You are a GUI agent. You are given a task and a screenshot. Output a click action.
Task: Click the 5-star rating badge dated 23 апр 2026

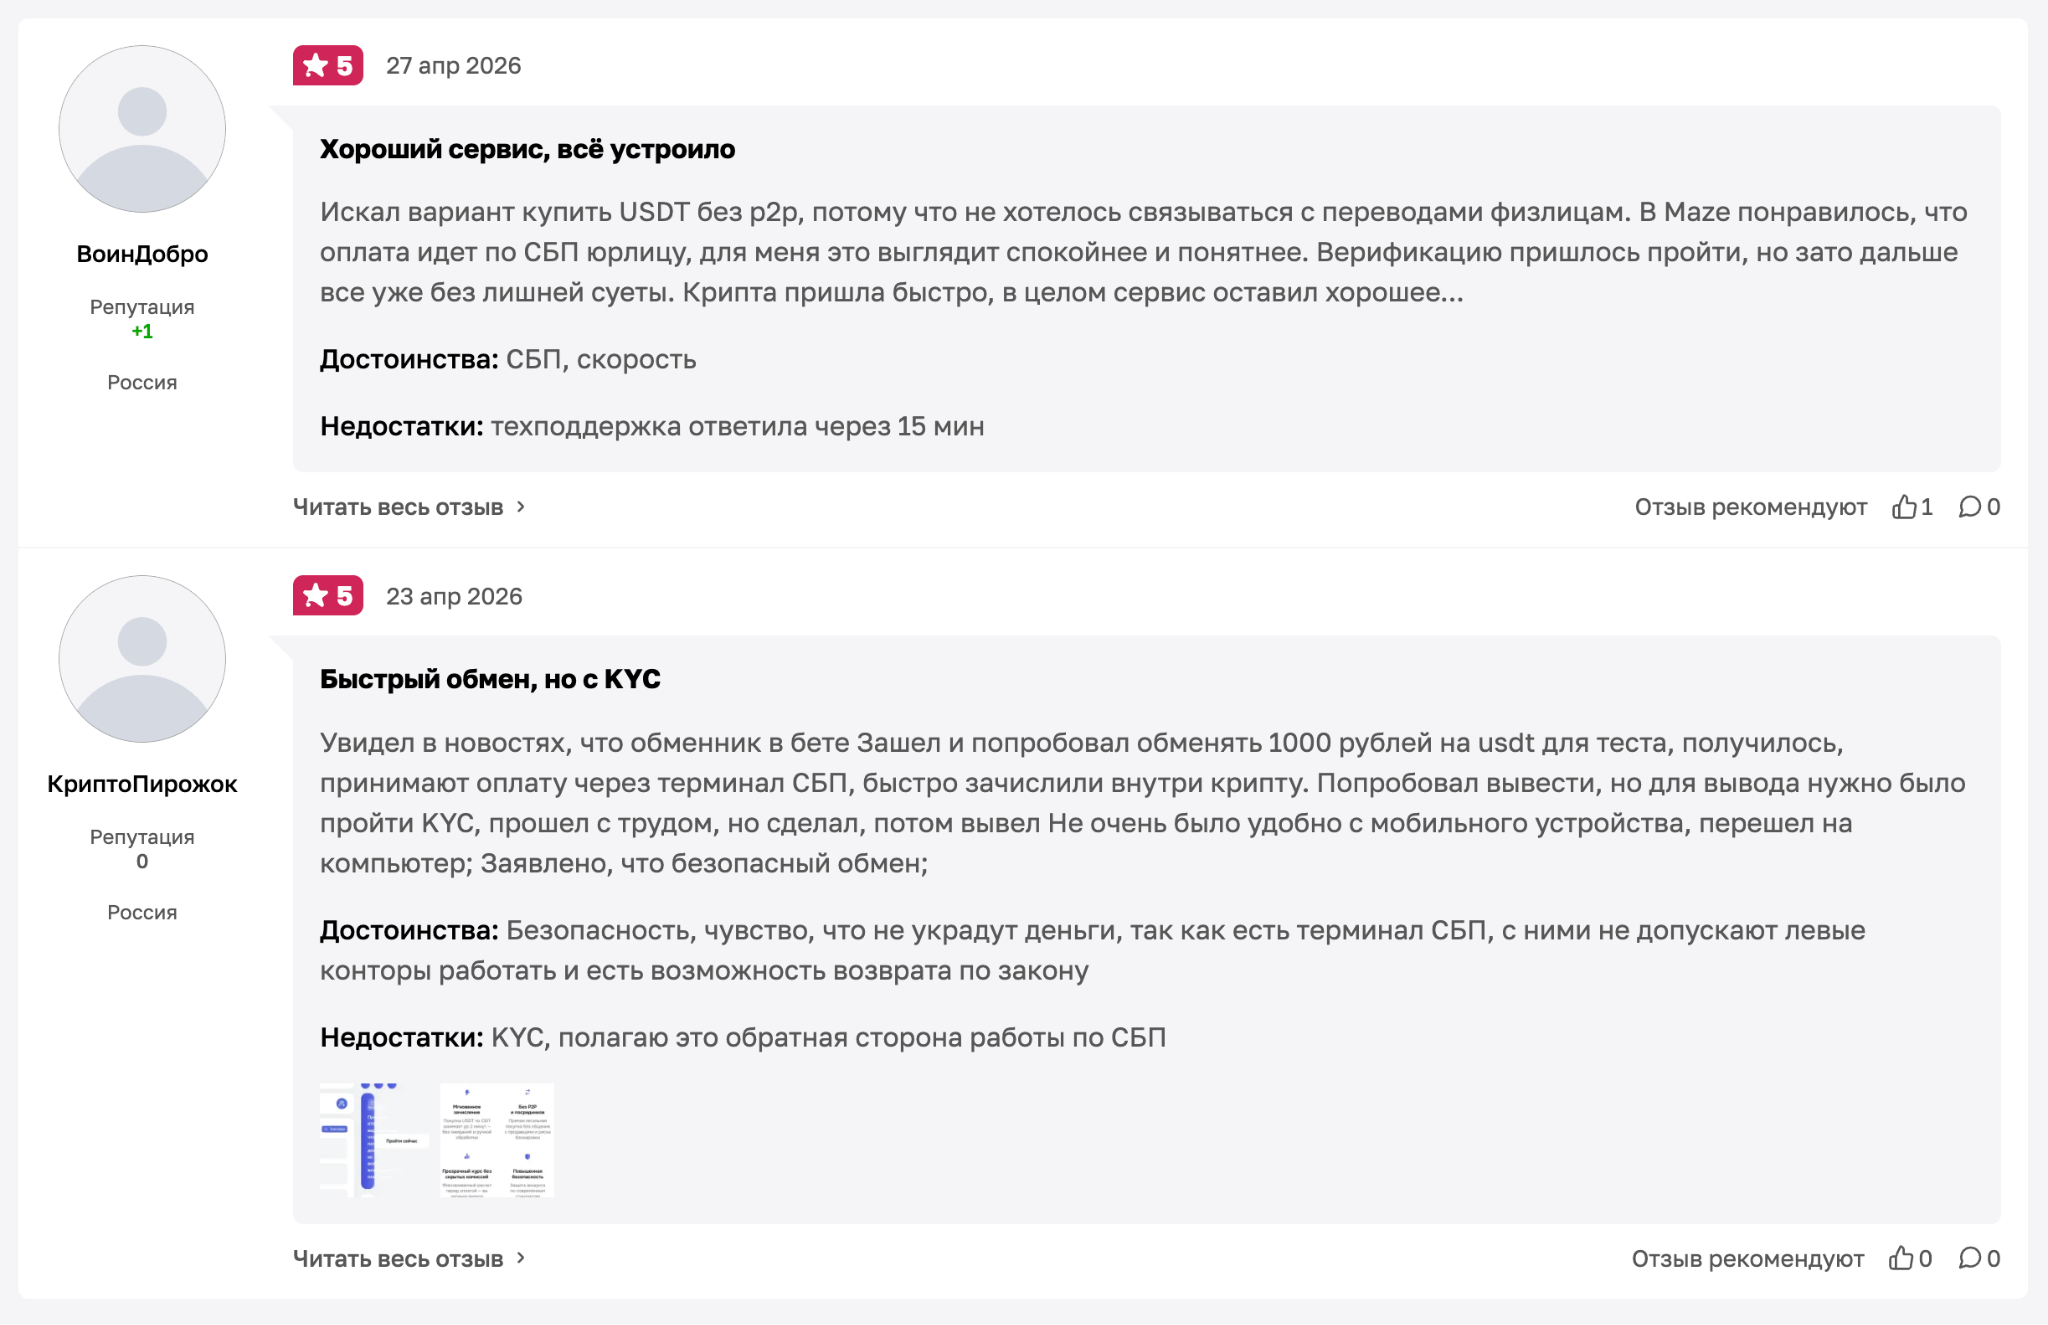tap(328, 596)
